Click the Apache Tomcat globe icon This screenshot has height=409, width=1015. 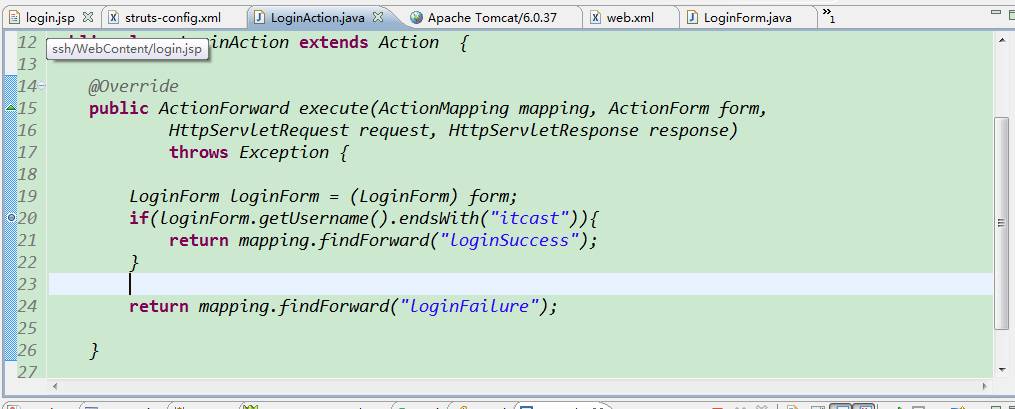click(x=417, y=18)
